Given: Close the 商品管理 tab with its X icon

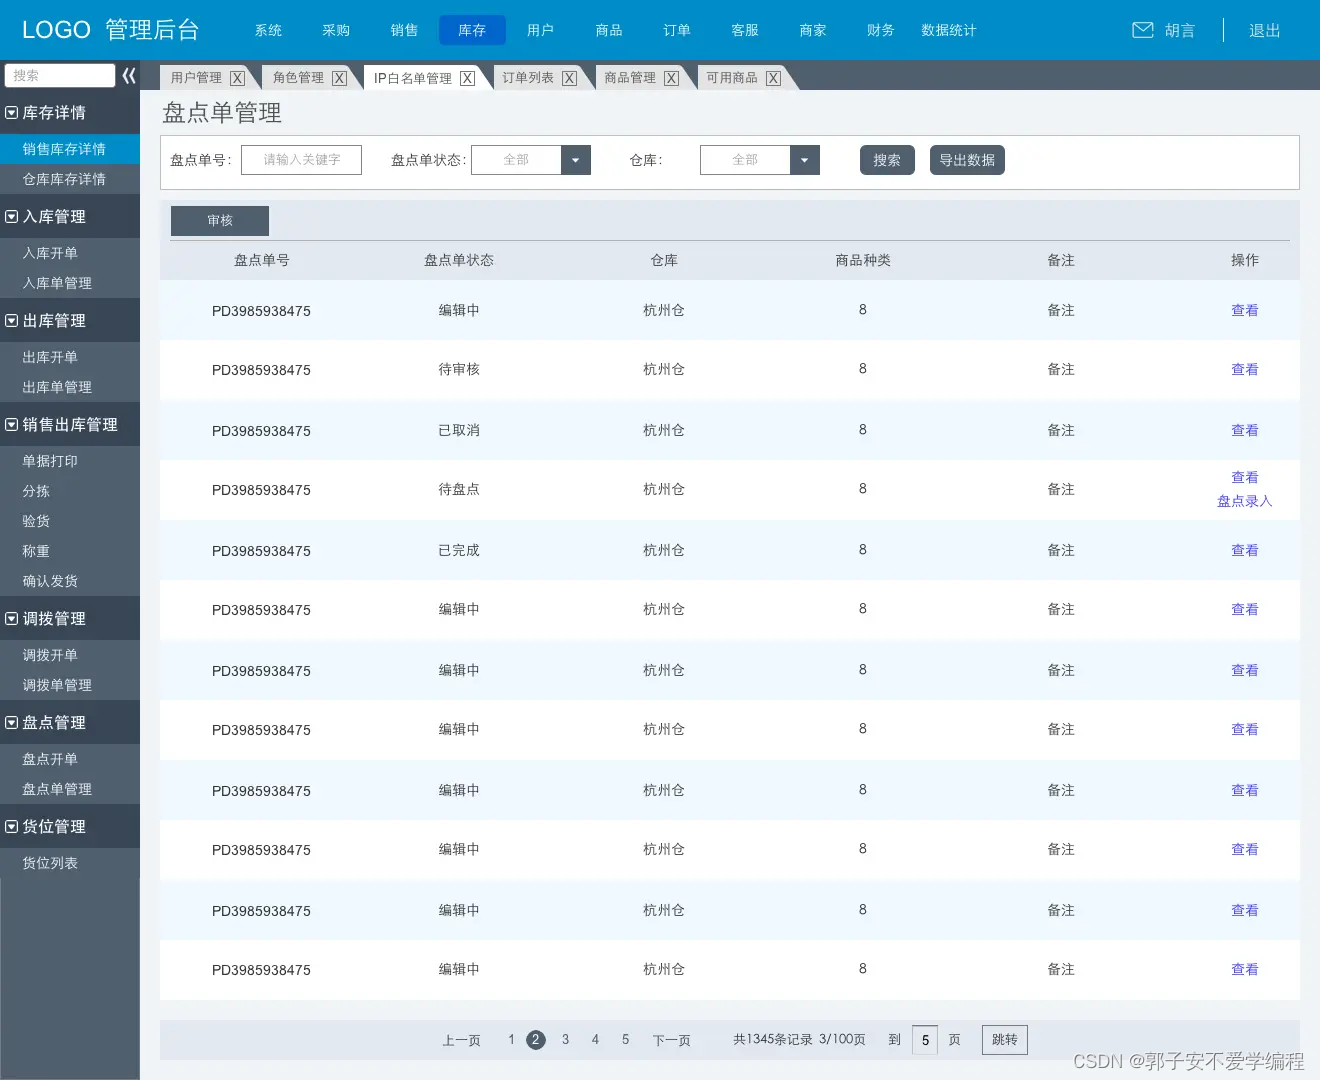Looking at the screenshot, I should (x=671, y=78).
